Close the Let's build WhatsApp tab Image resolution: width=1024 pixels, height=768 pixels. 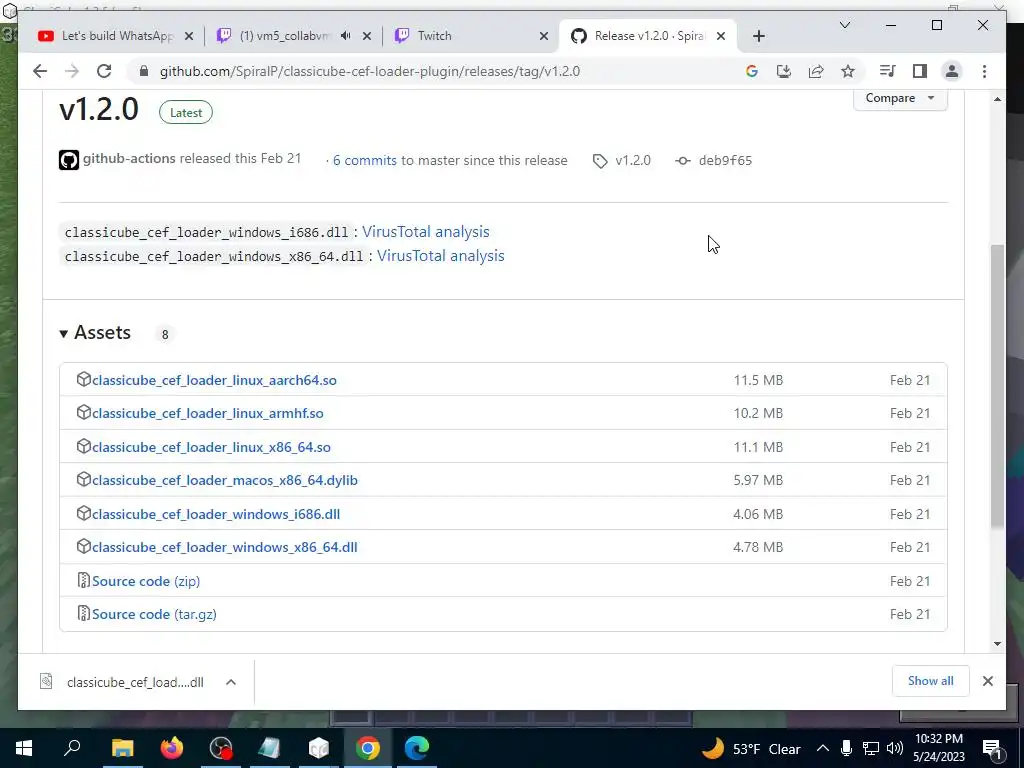tap(189, 36)
